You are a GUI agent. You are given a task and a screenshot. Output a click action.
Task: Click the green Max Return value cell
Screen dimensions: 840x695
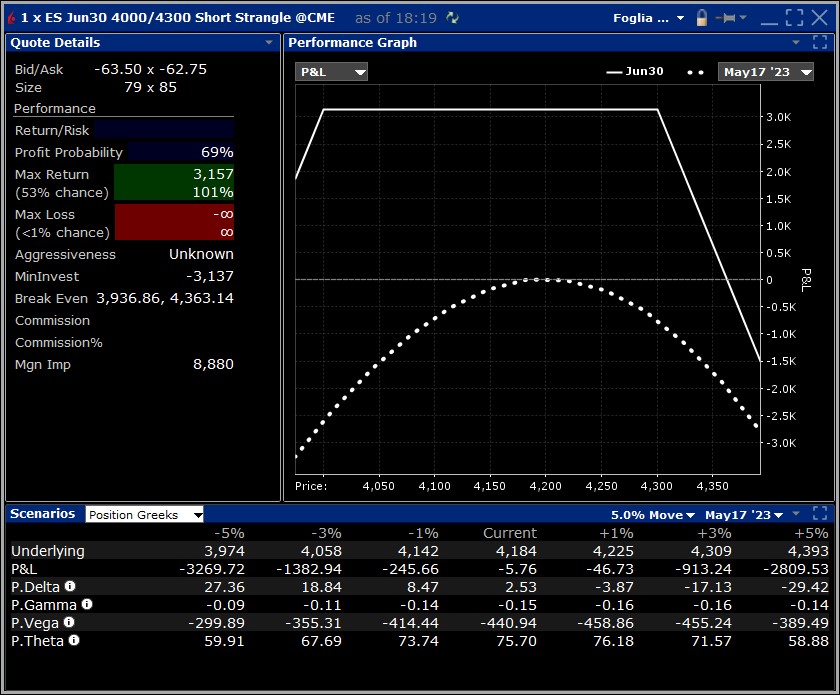[174, 183]
